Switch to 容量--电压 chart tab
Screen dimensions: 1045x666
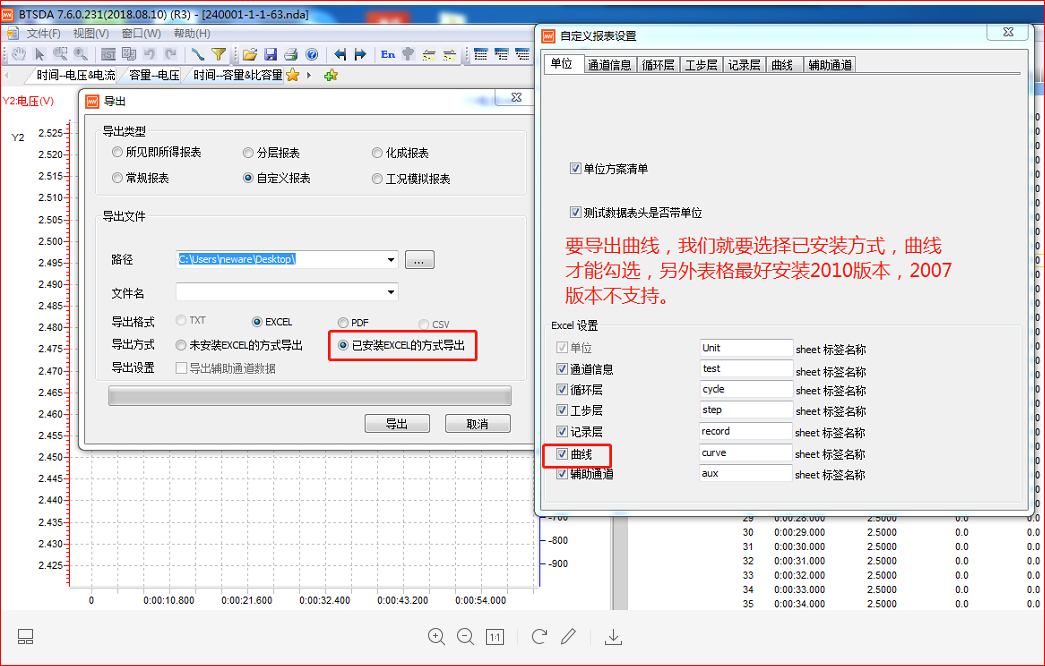tap(154, 75)
